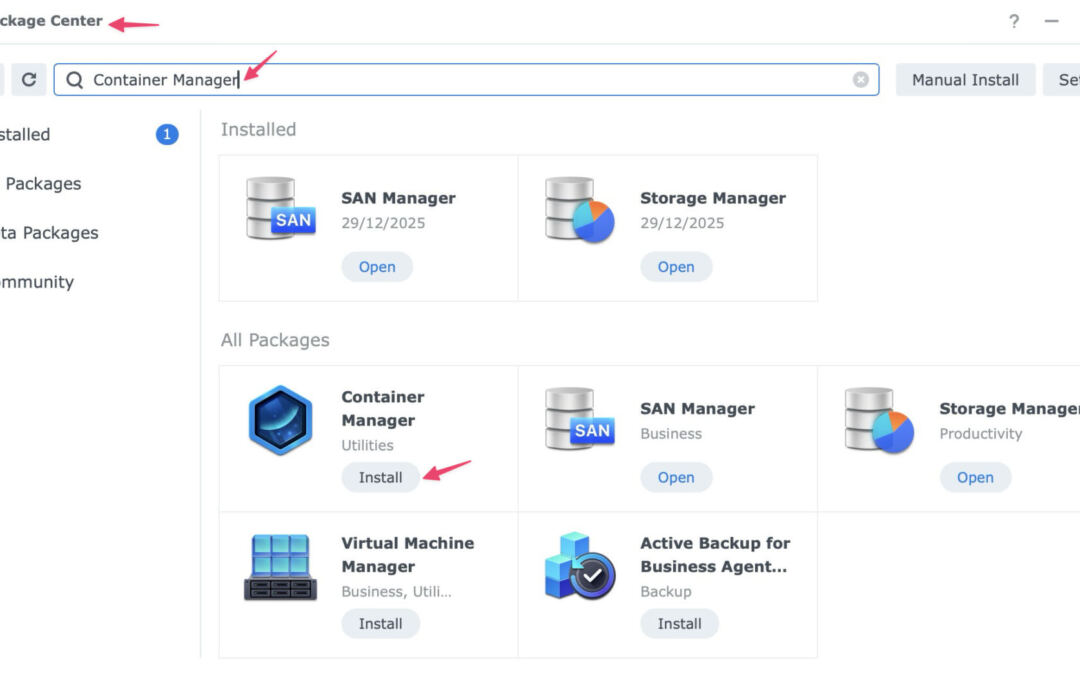Click the Virtual Machine Manager icon
Viewport: 1080px width, 675px height.
pos(280,567)
